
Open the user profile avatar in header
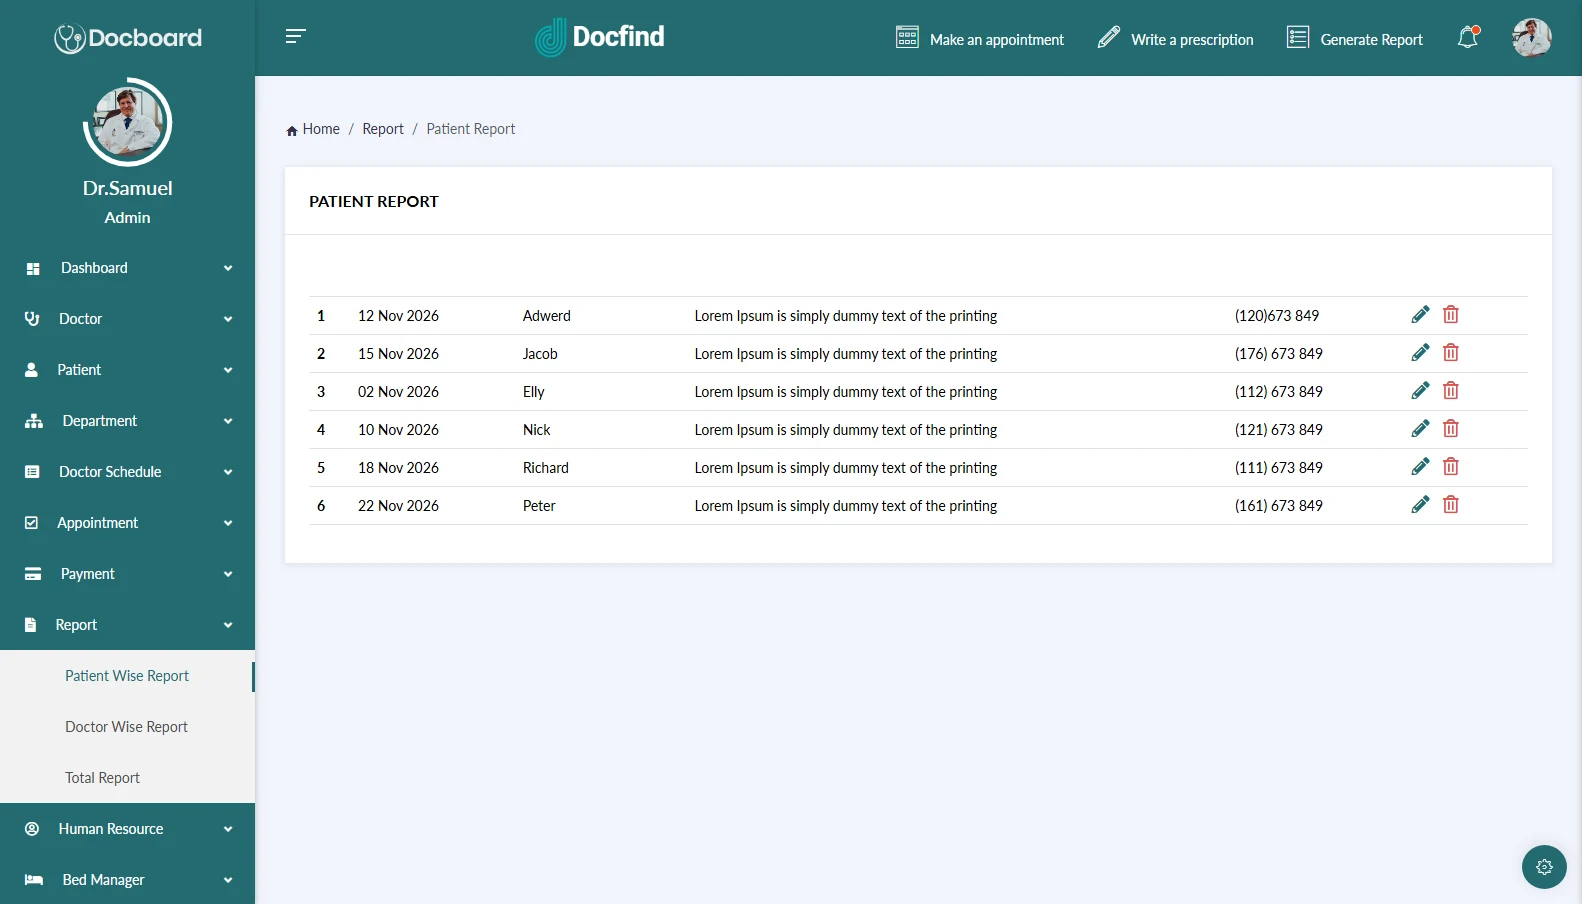[1531, 38]
